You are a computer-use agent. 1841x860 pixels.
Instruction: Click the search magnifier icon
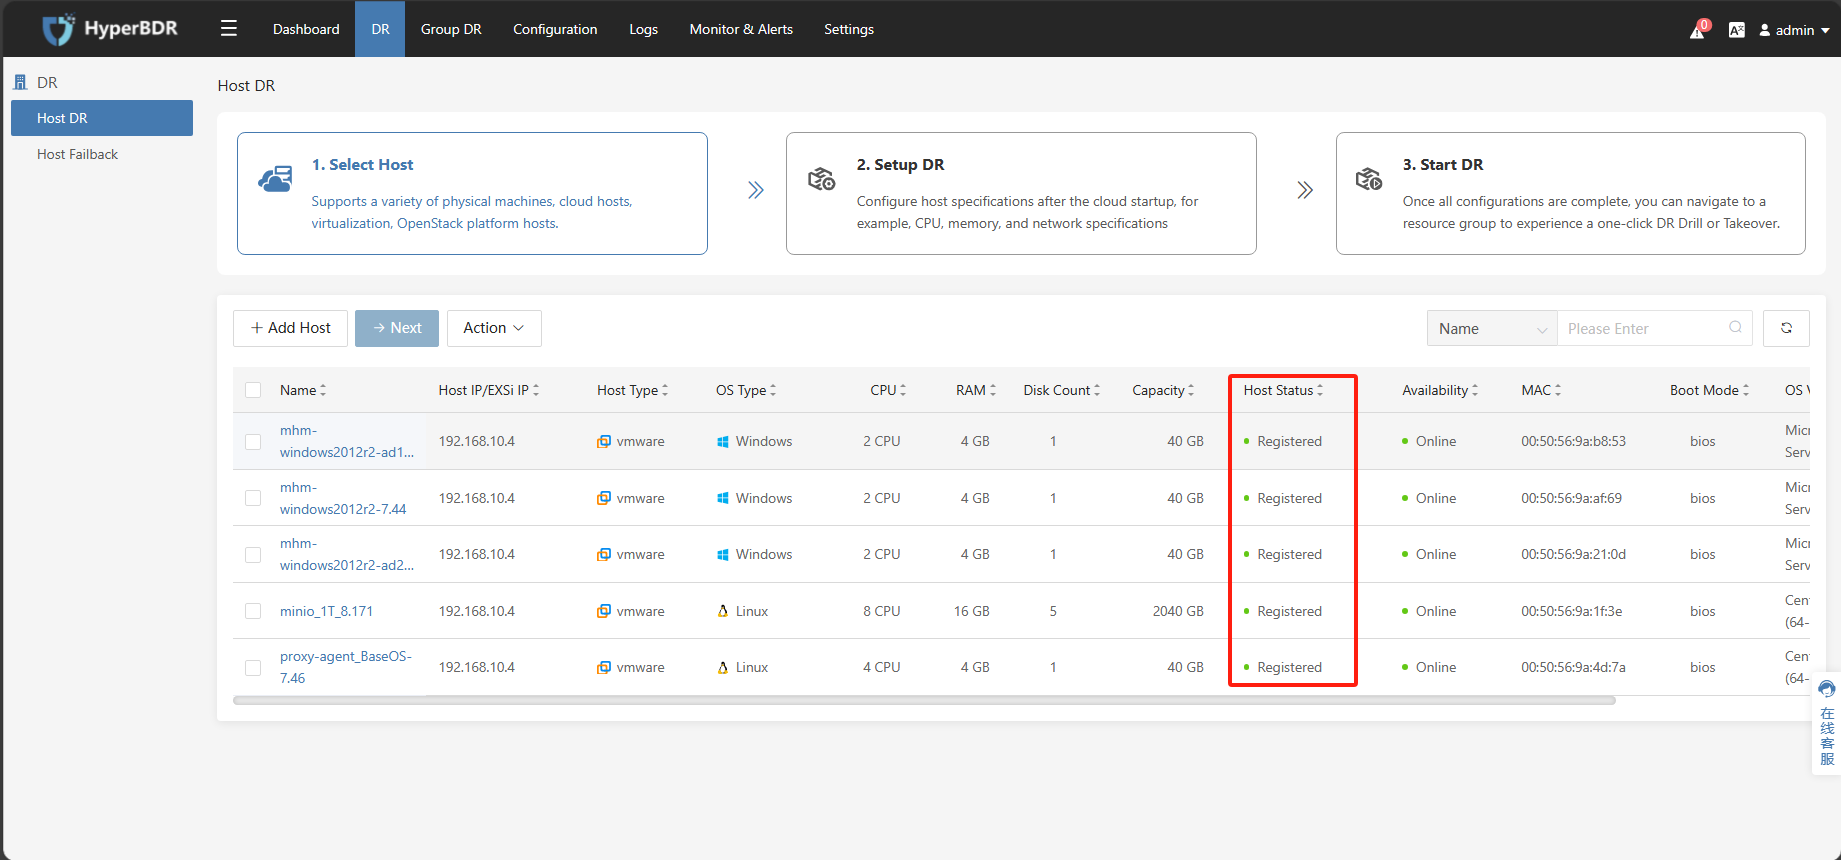(1735, 327)
